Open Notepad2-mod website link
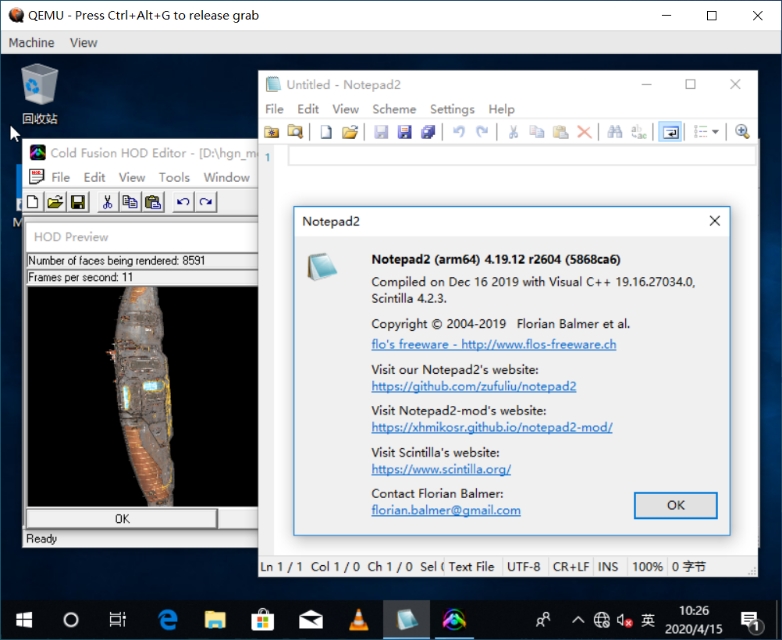 [x=492, y=427]
